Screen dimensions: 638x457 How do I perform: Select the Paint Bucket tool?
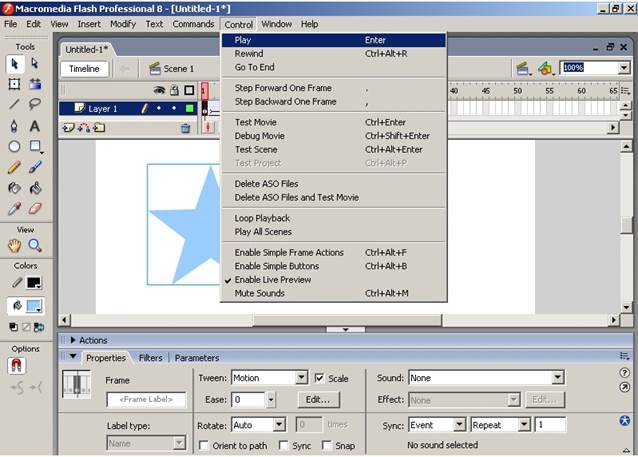pyautogui.click(x=35, y=188)
